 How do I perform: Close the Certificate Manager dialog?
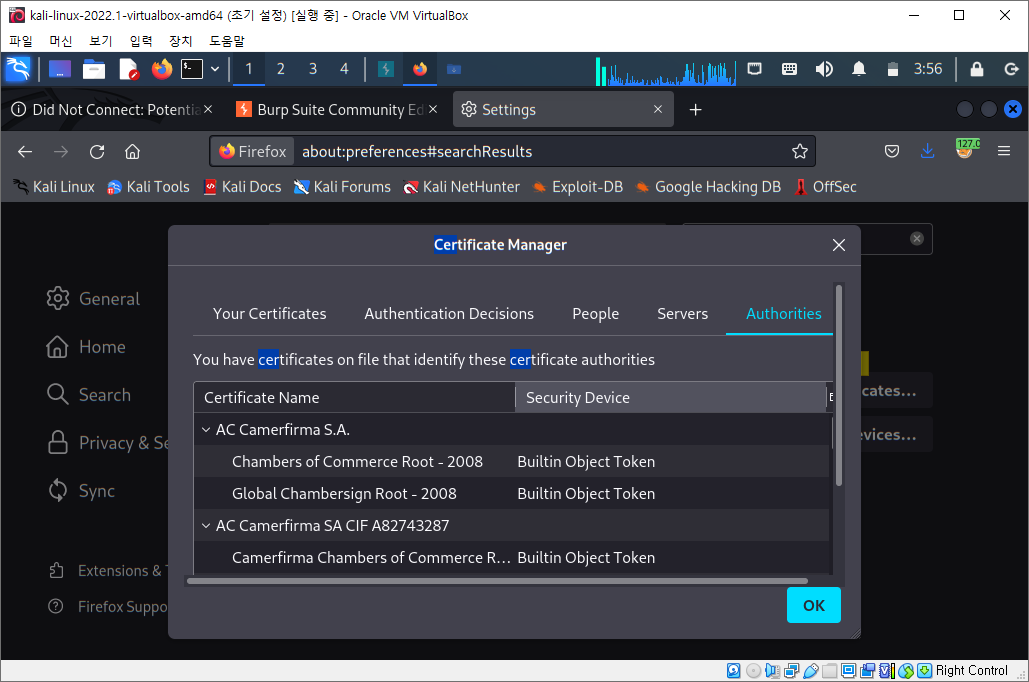[x=838, y=245]
